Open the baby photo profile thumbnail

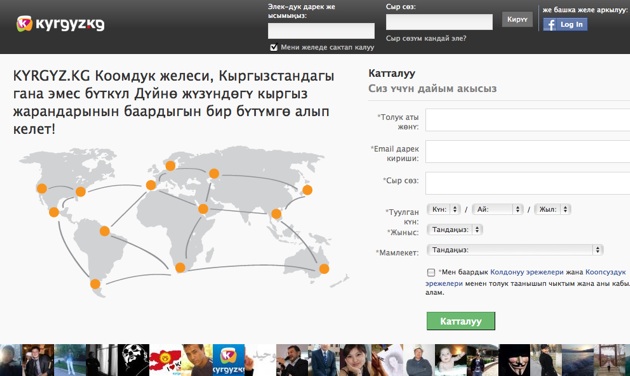pos(451,360)
